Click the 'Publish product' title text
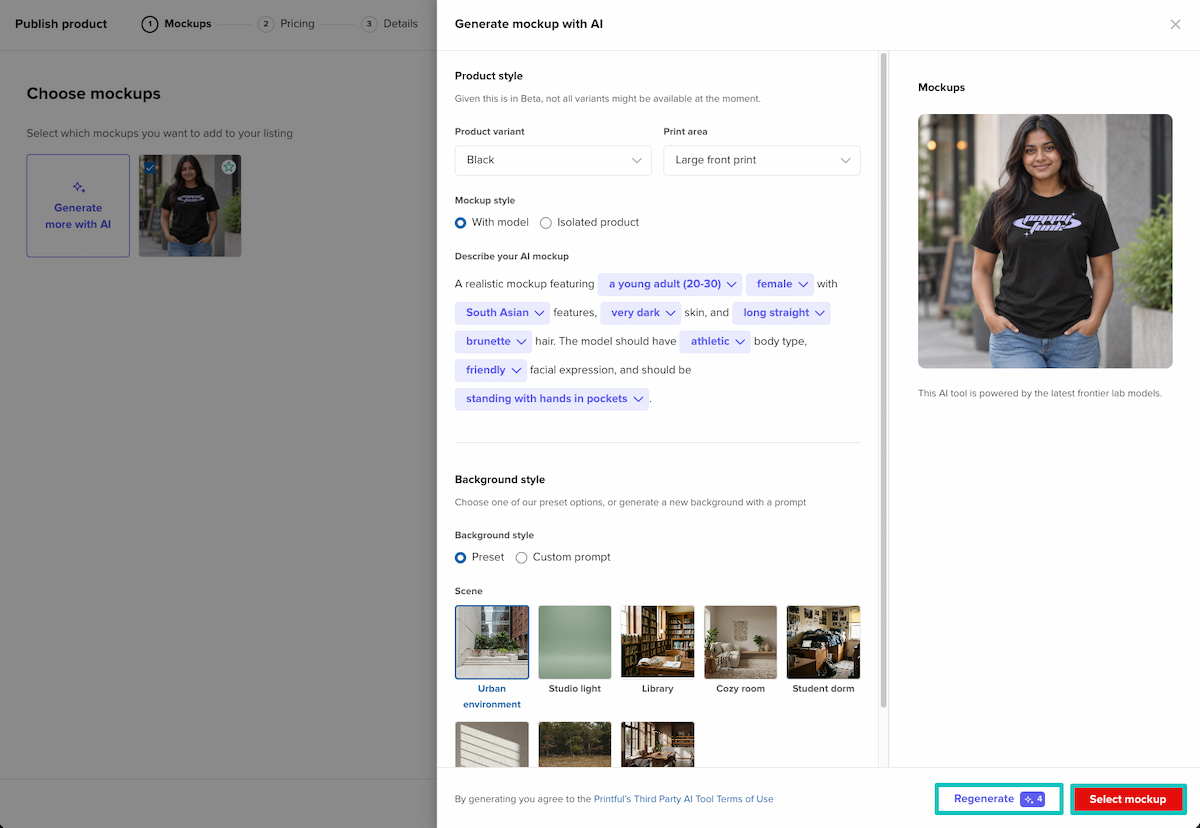 (x=61, y=24)
